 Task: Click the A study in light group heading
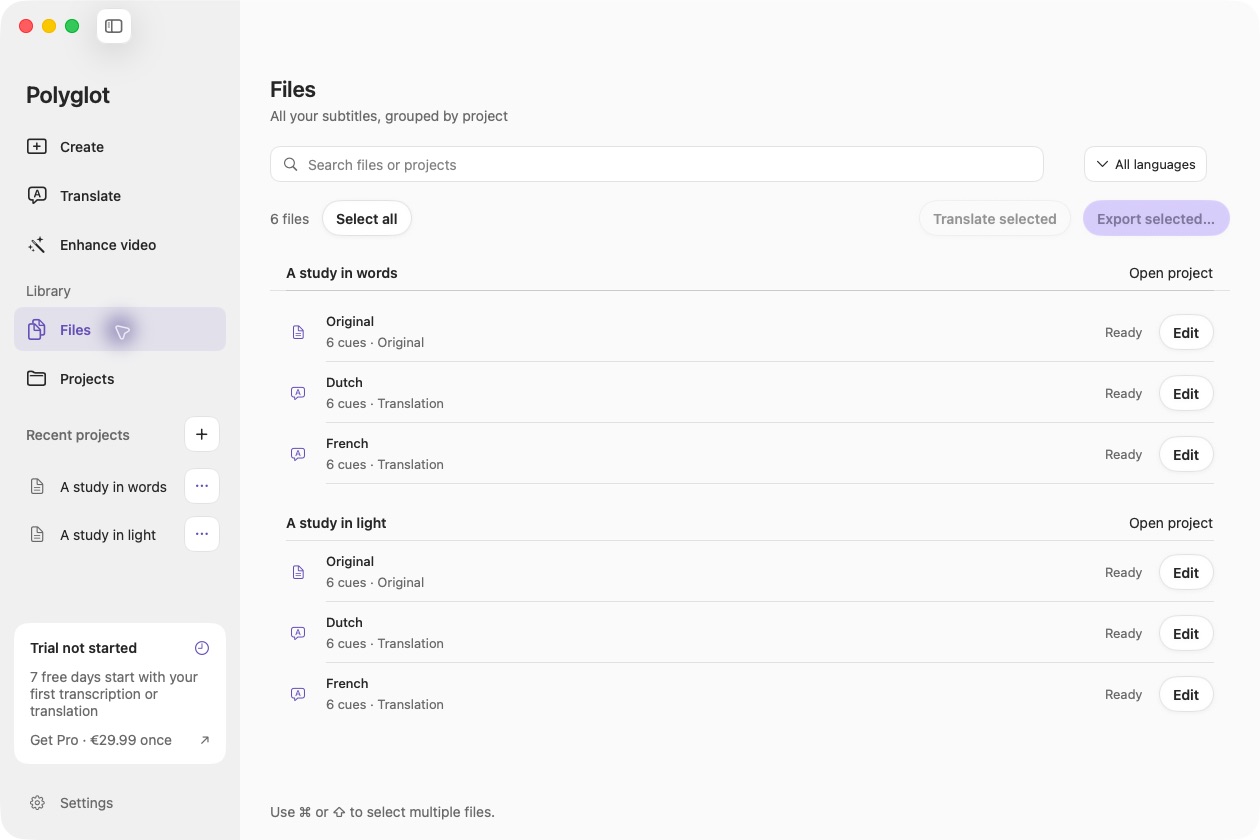(336, 523)
